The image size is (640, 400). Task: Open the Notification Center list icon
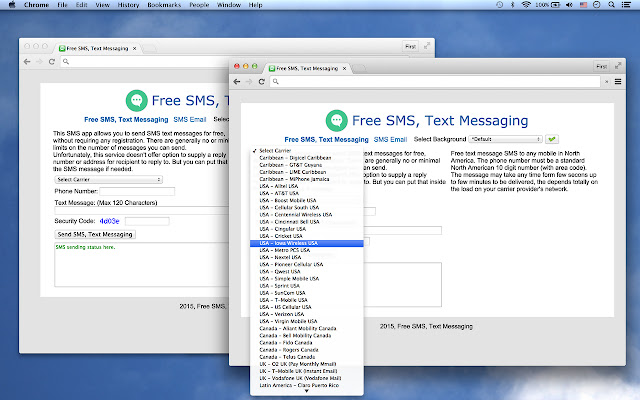[626, 5]
